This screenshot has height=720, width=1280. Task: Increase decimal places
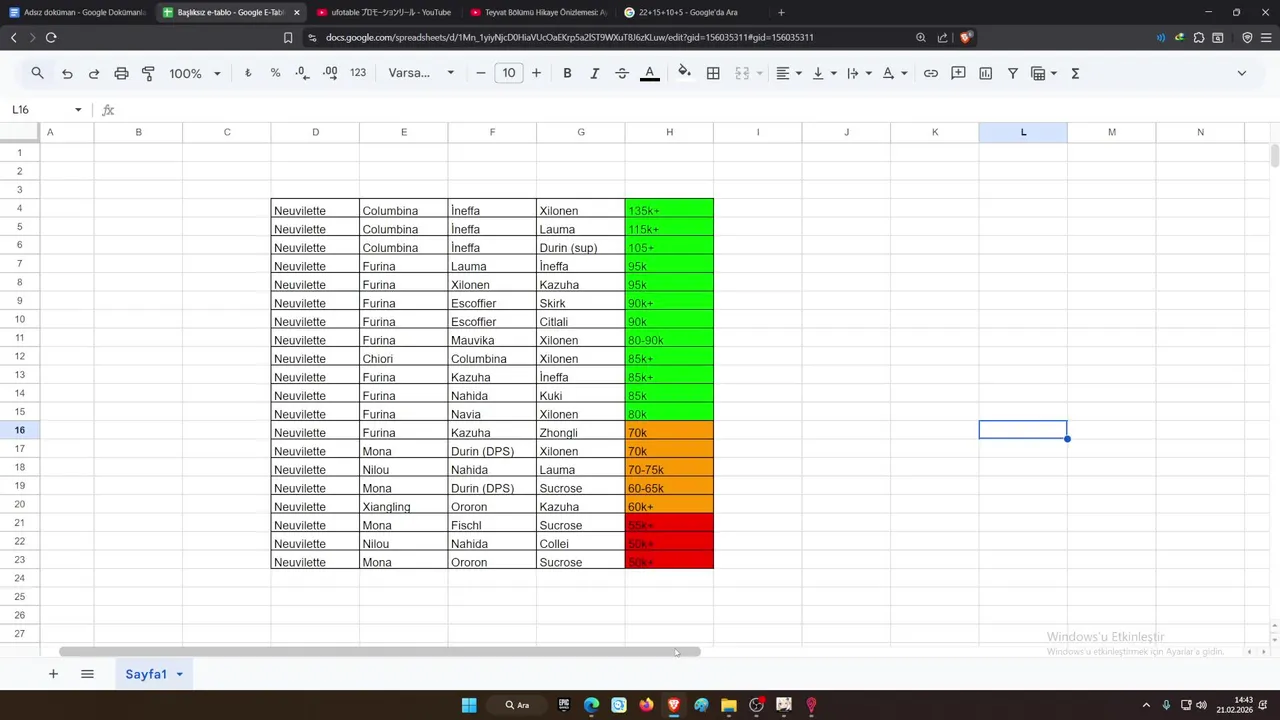330,73
